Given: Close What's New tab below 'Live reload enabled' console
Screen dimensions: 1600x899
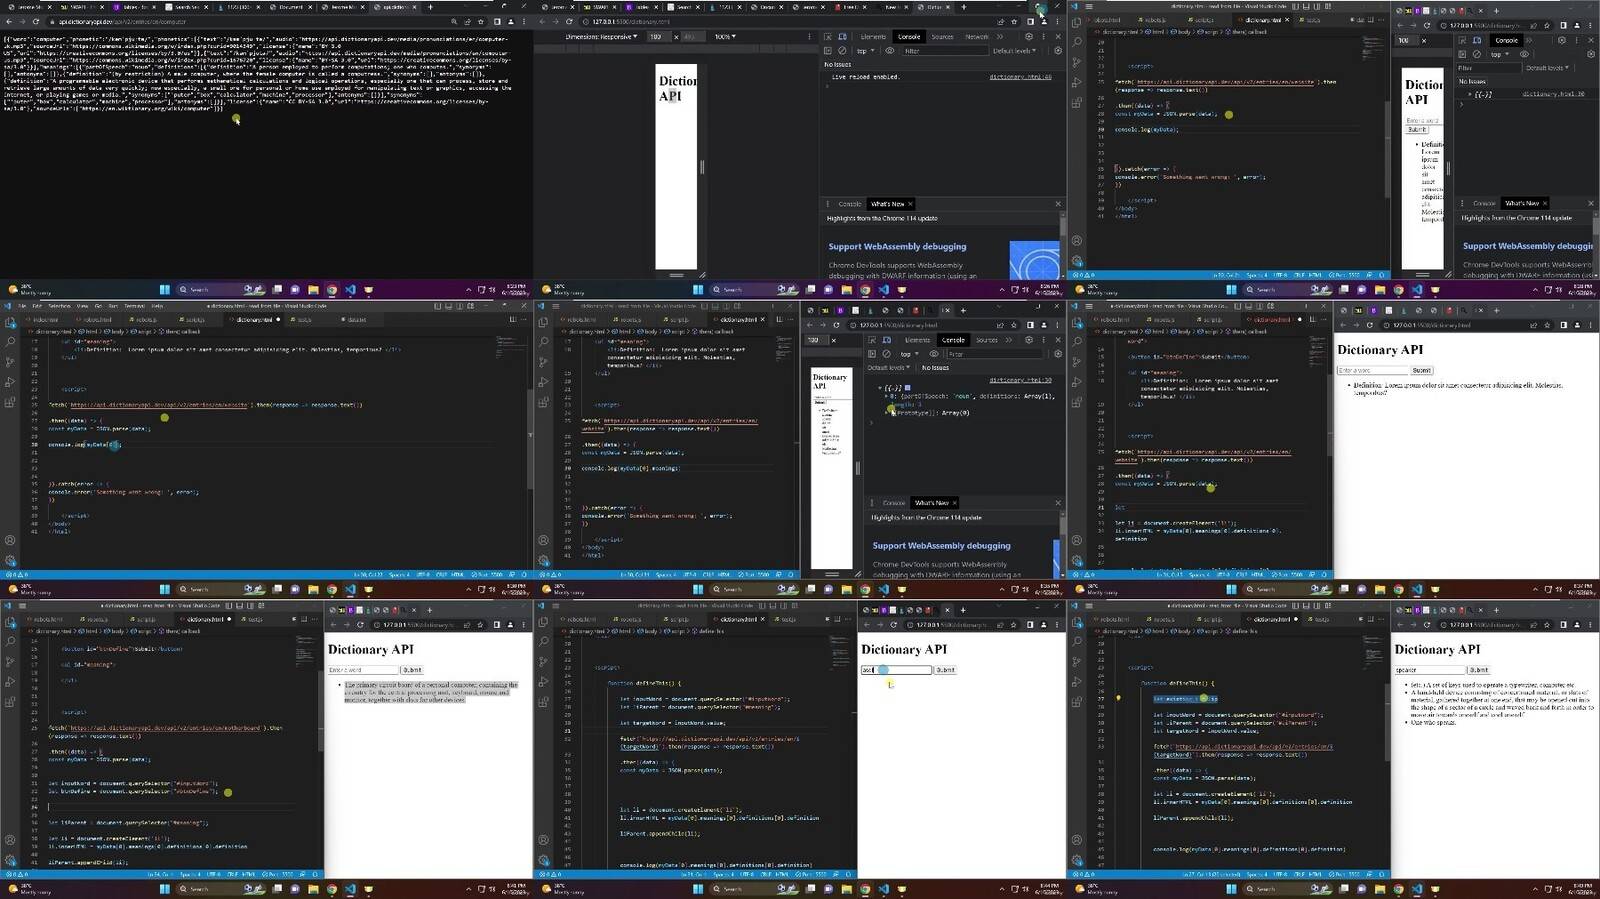Looking at the screenshot, I should click(x=912, y=204).
